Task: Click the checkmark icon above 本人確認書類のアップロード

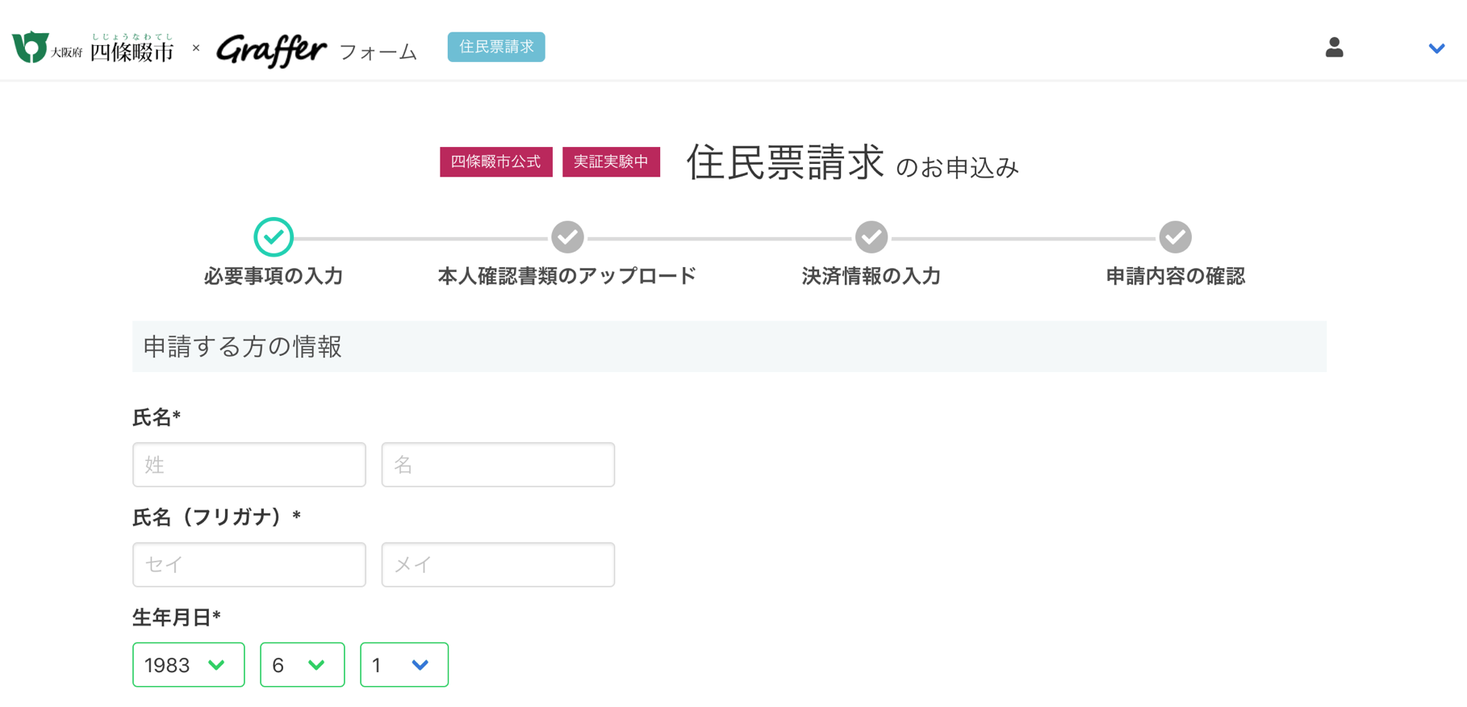Action: click(567, 237)
